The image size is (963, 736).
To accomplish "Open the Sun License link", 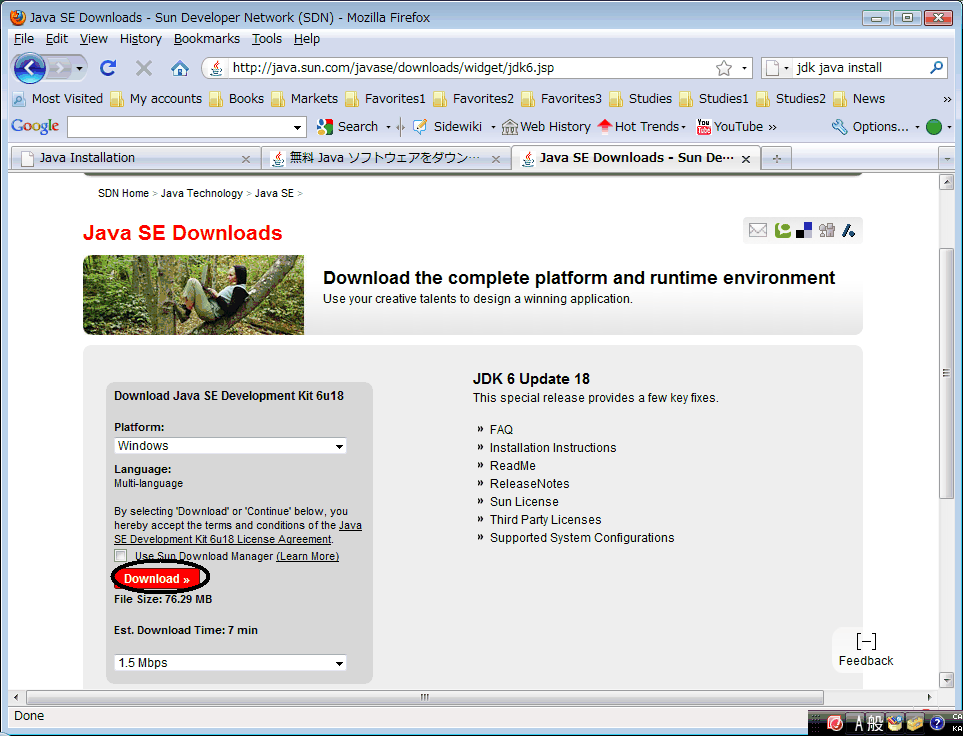I will 524,502.
